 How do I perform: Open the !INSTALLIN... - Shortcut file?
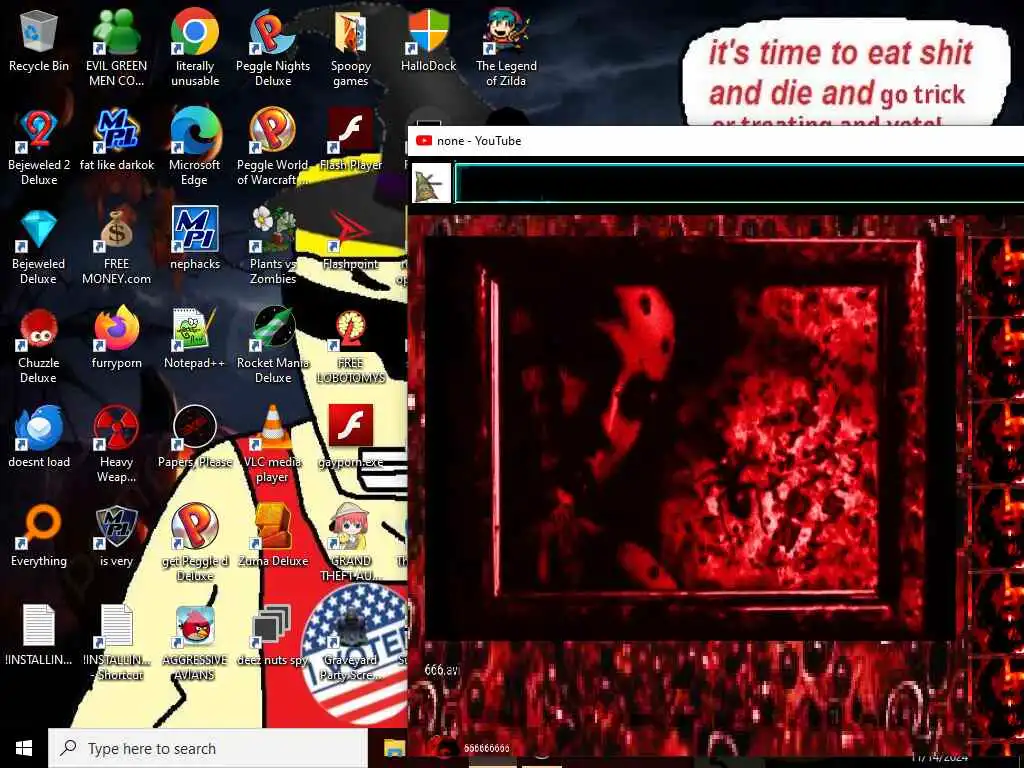coord(116,643)
